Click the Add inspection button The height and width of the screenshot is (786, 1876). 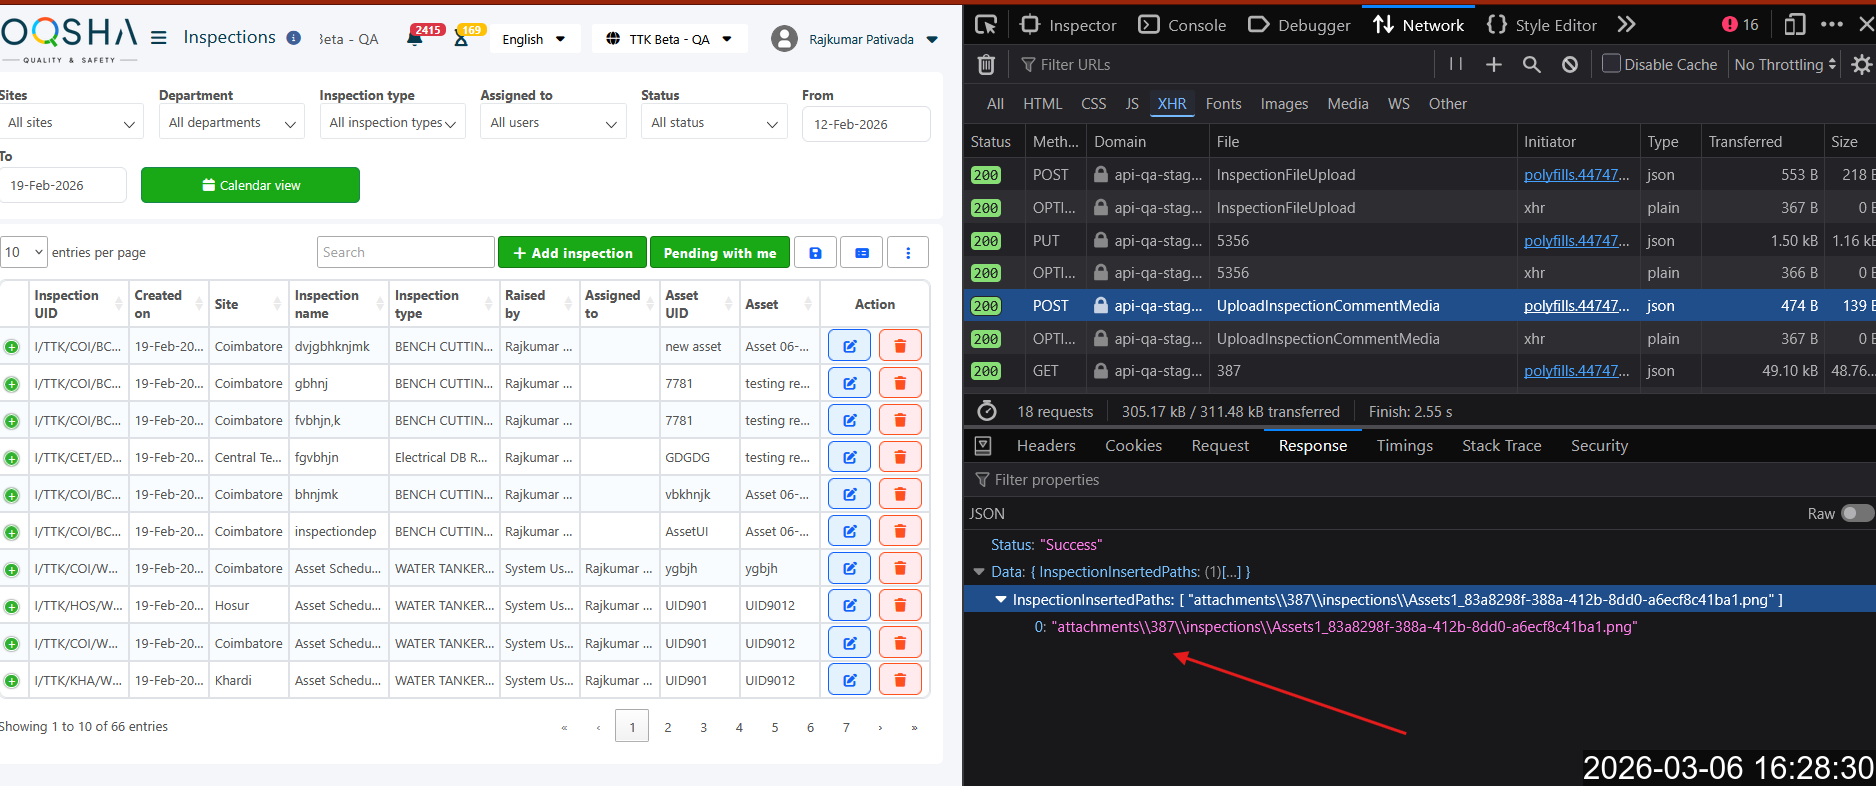pos(573,253)
